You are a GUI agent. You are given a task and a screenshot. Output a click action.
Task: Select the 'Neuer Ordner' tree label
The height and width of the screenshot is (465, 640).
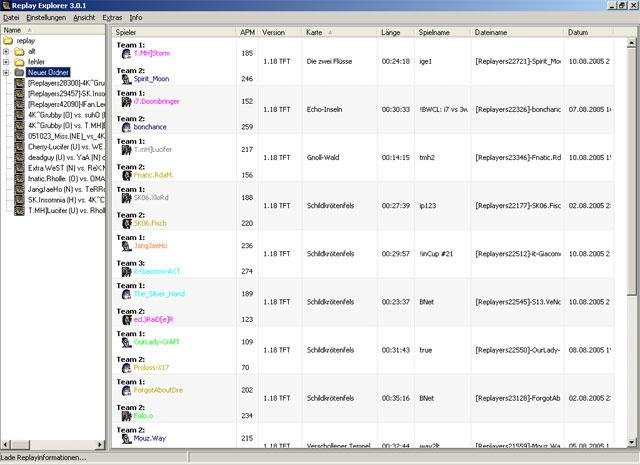[x=48, y=72]
